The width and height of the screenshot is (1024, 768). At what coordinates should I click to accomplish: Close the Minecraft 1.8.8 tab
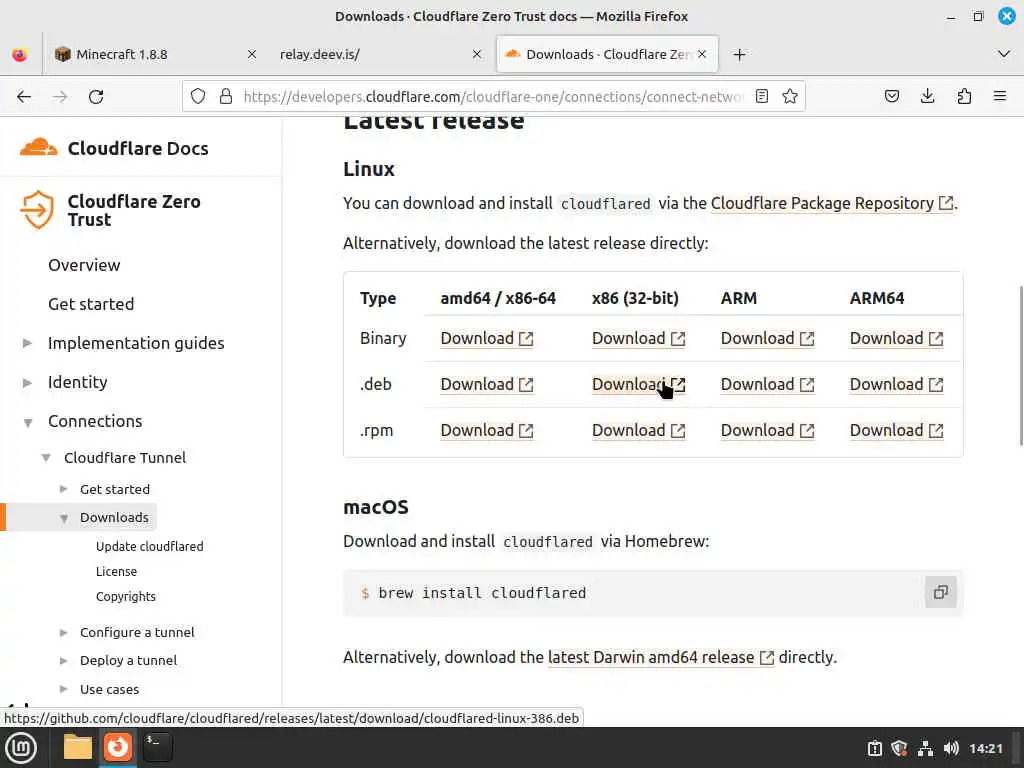pyautogui.click(x=251, y=54)
